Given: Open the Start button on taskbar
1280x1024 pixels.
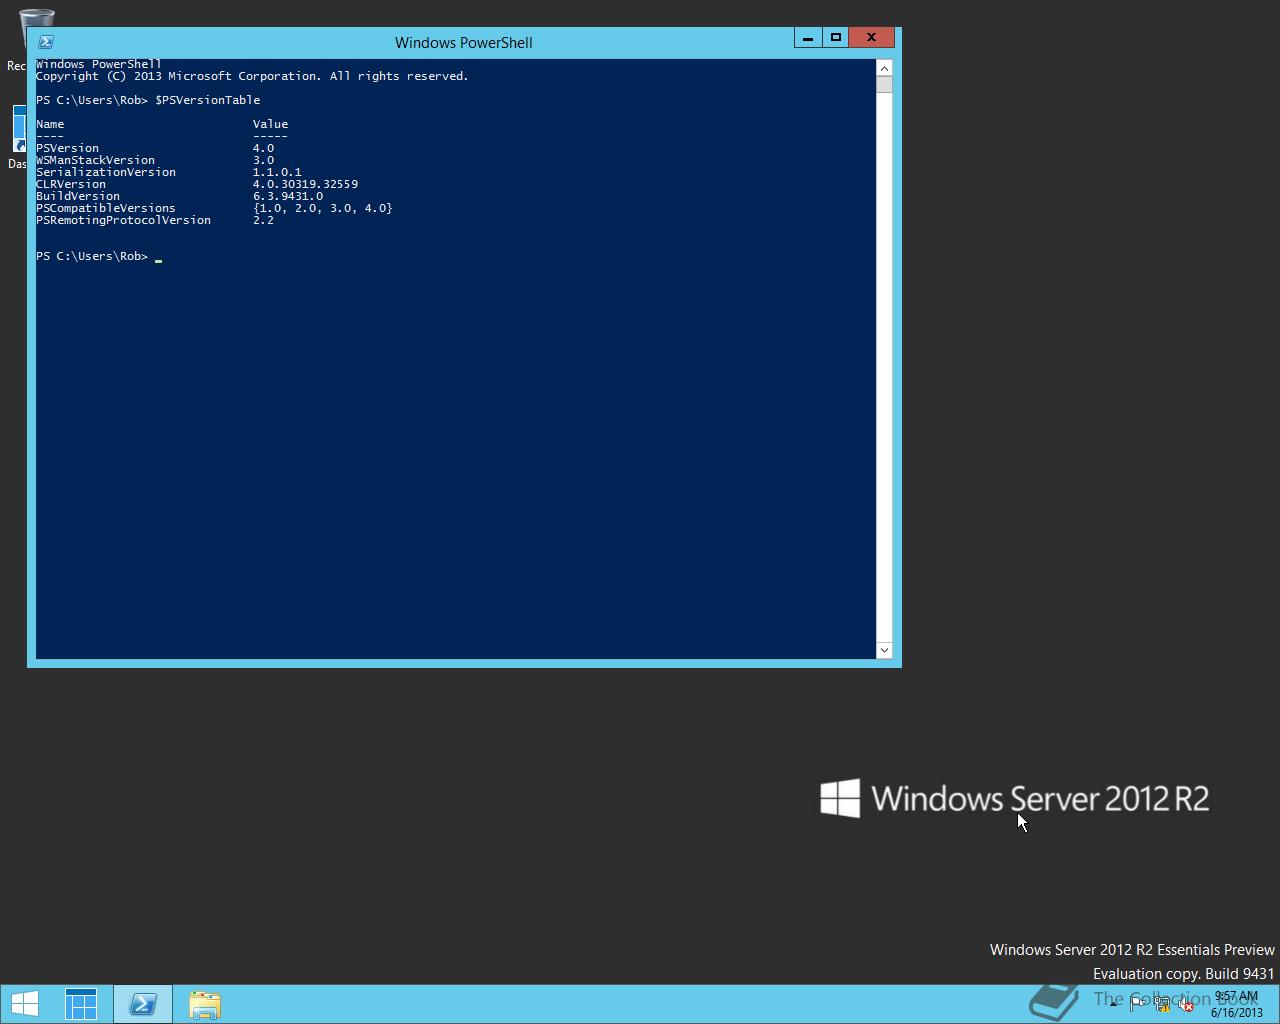Looking at the screenshot, I should tap(25, 1004).
